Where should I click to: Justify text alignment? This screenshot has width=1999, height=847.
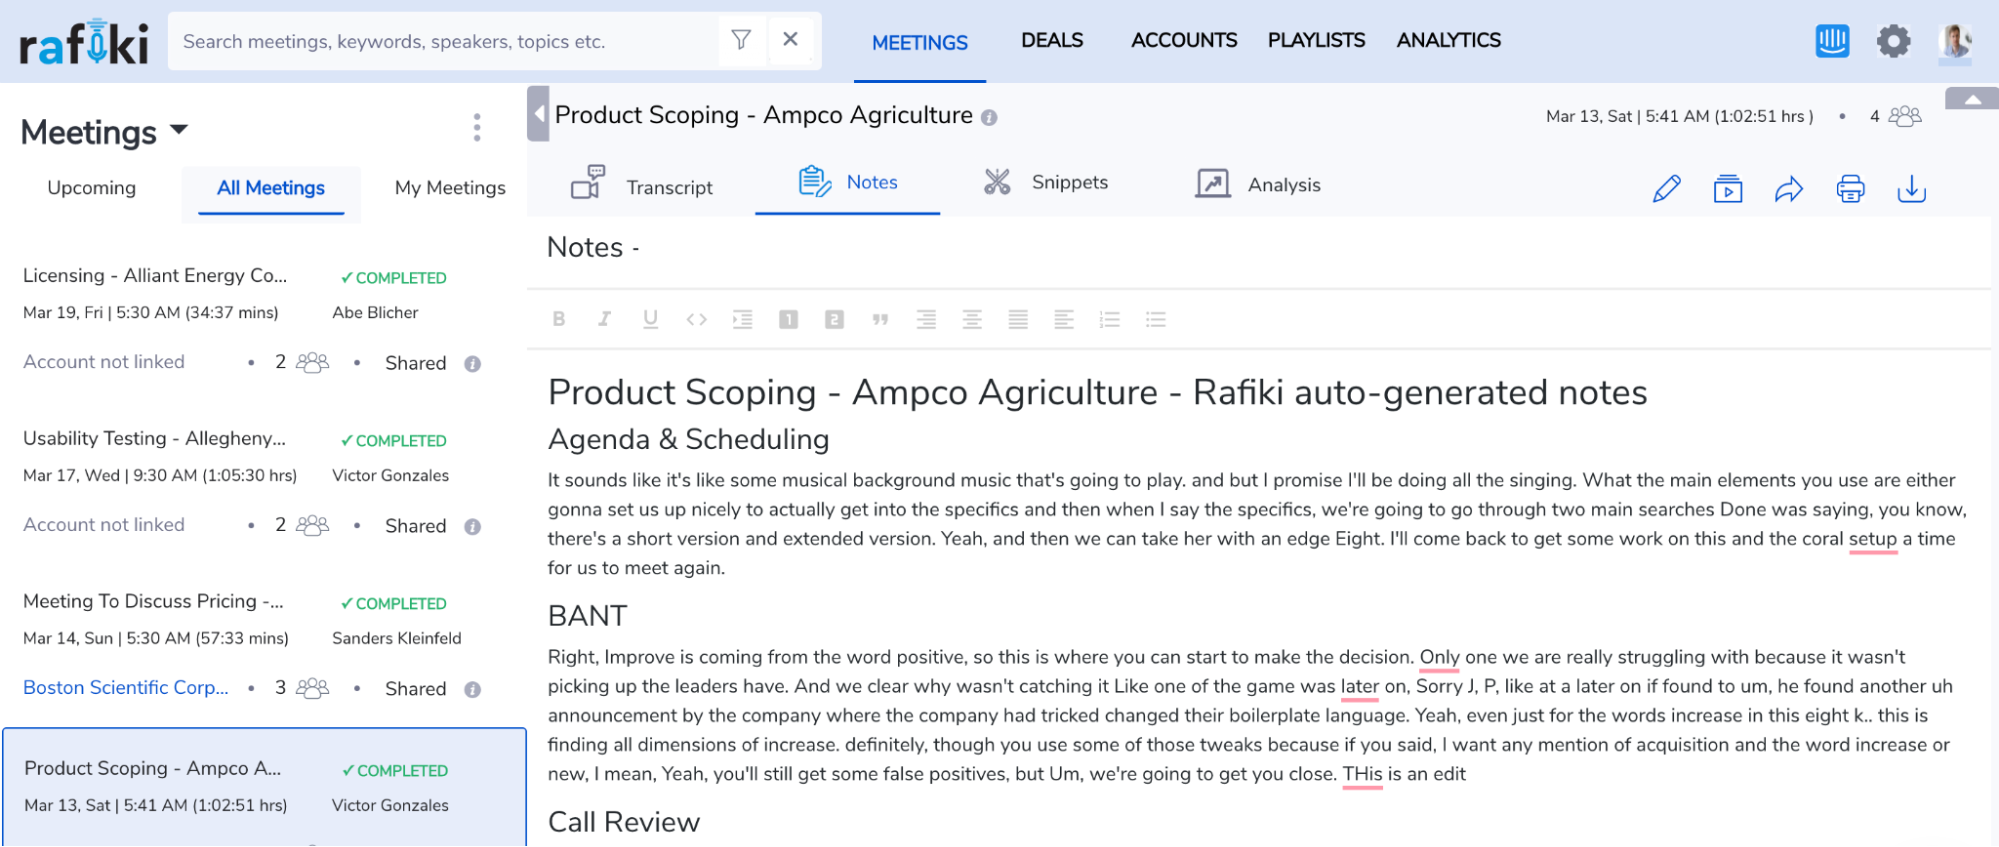(x=1018, y=319)
